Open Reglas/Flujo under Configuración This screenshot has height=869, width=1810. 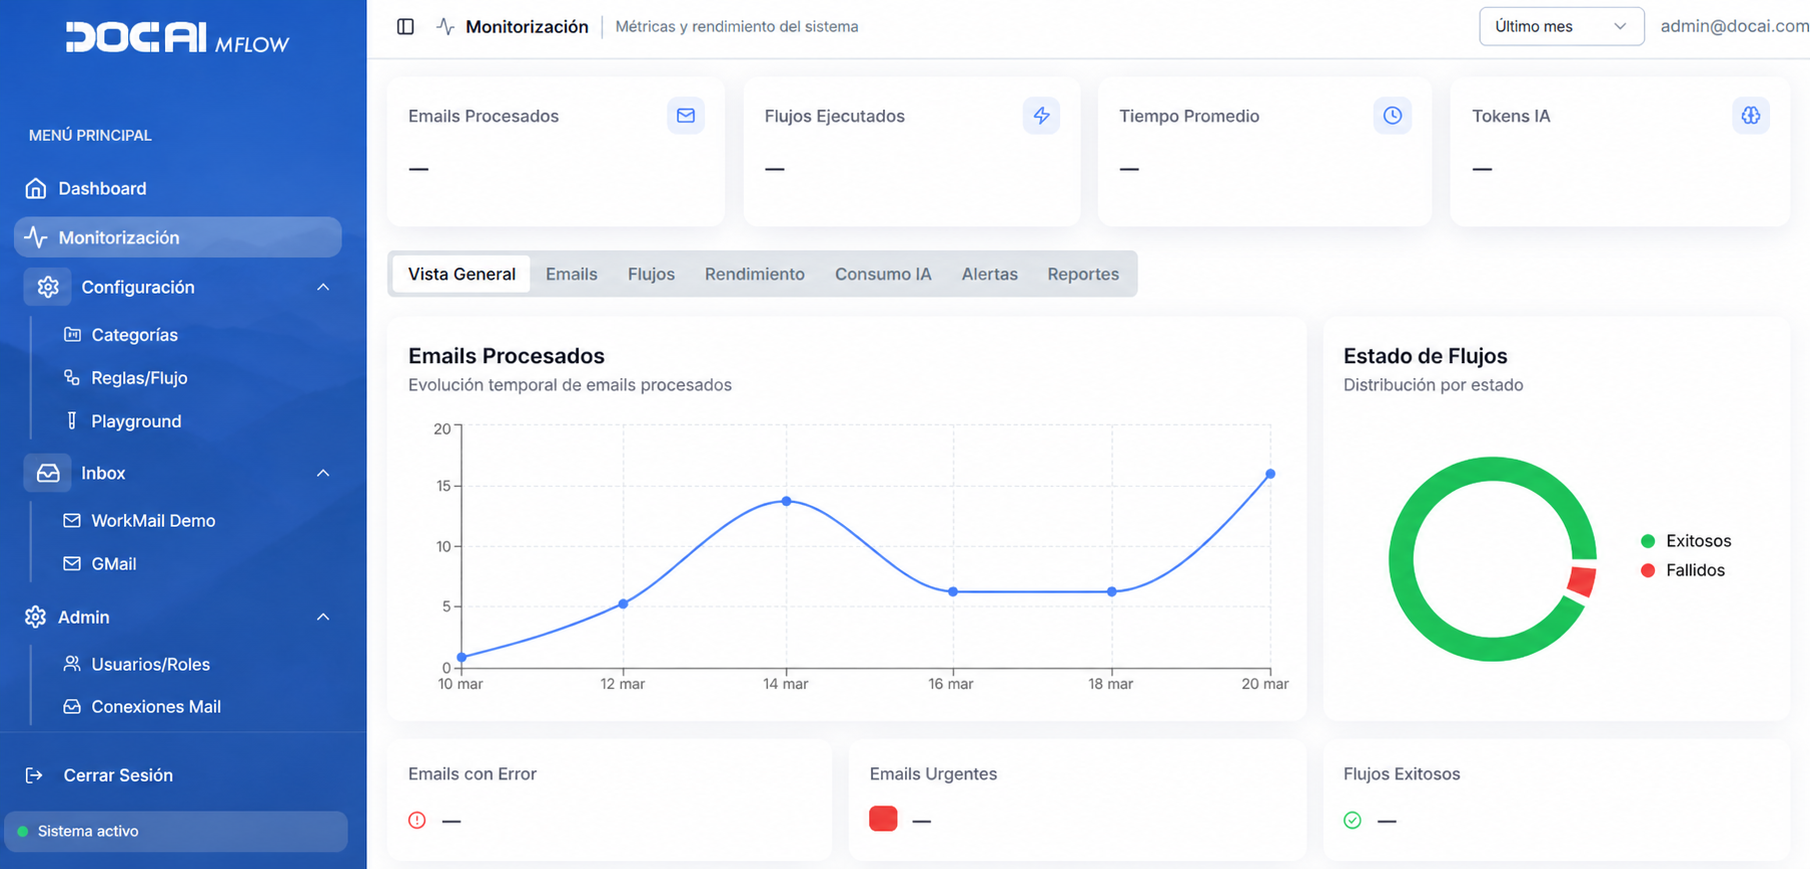139,378
